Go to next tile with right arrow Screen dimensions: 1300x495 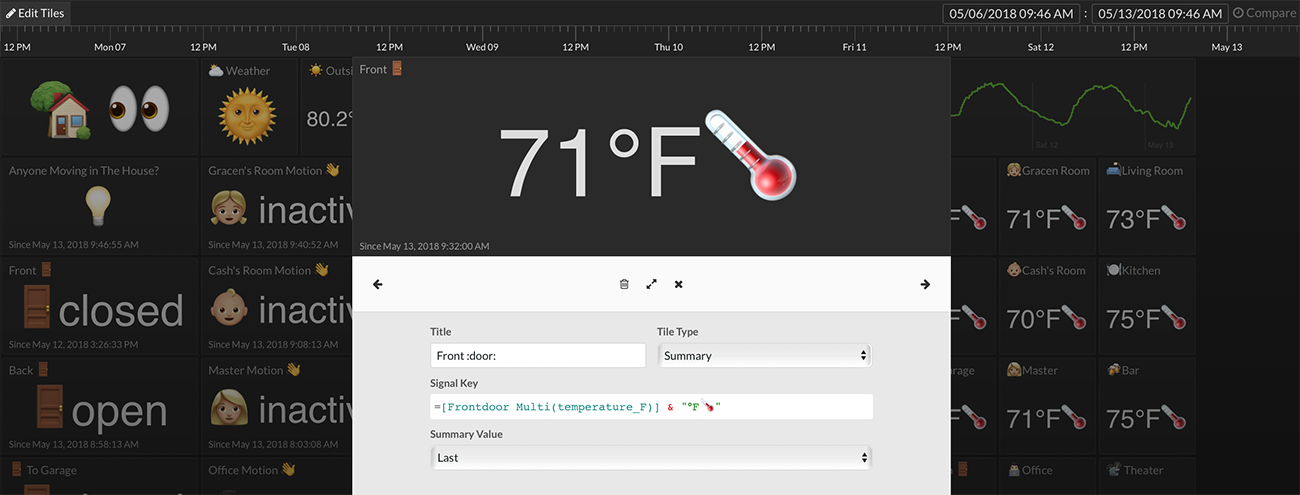pyautogui.click(x=925, y=285)
